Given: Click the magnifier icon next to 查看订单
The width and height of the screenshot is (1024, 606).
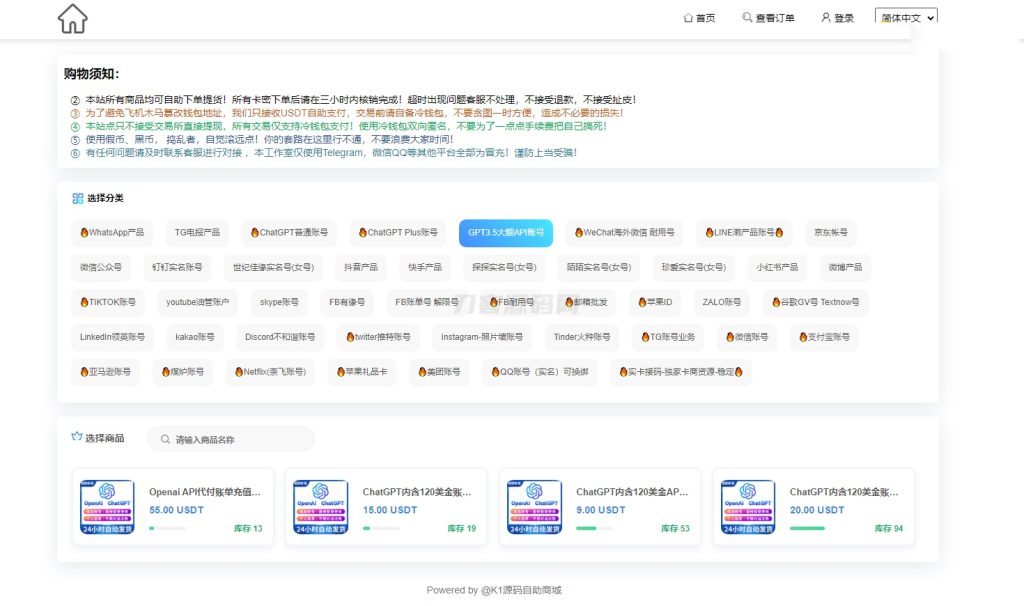Looking at the screenshot, I should pyautogui.click(x=746, y=17).
